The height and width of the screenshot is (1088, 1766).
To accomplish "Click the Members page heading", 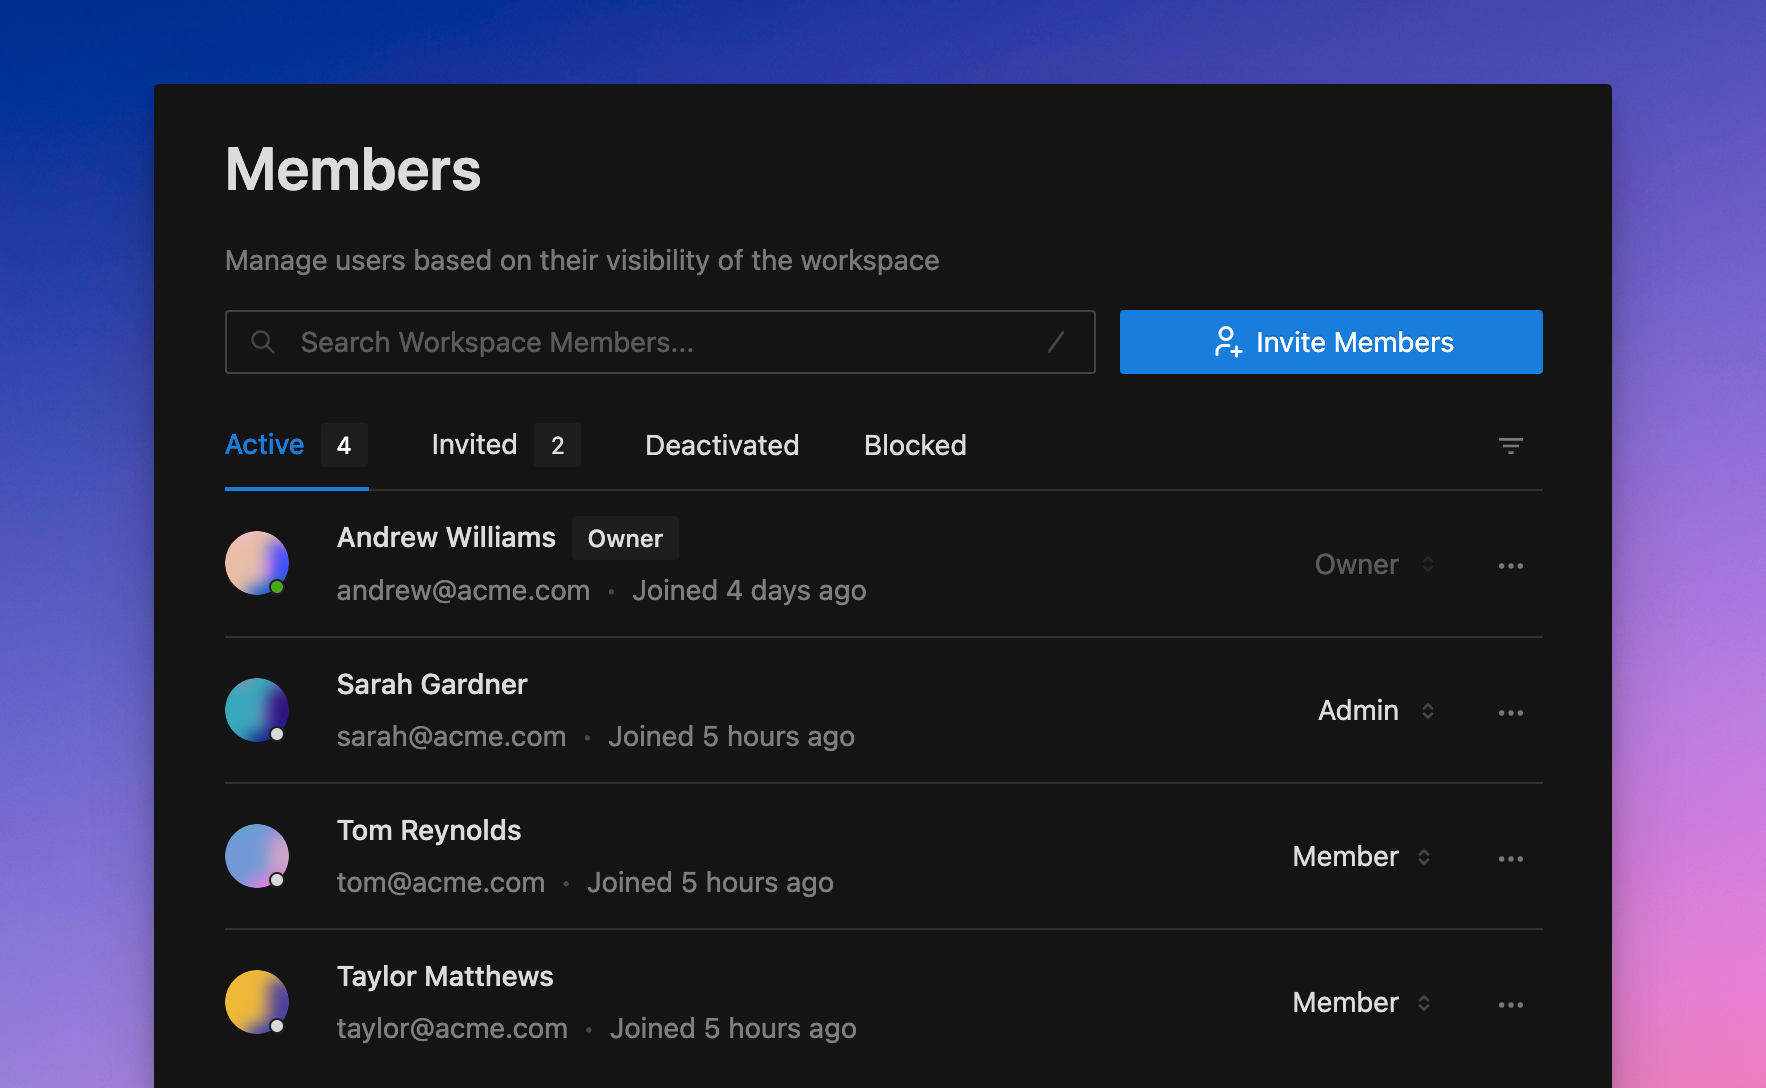I will 353,169.
